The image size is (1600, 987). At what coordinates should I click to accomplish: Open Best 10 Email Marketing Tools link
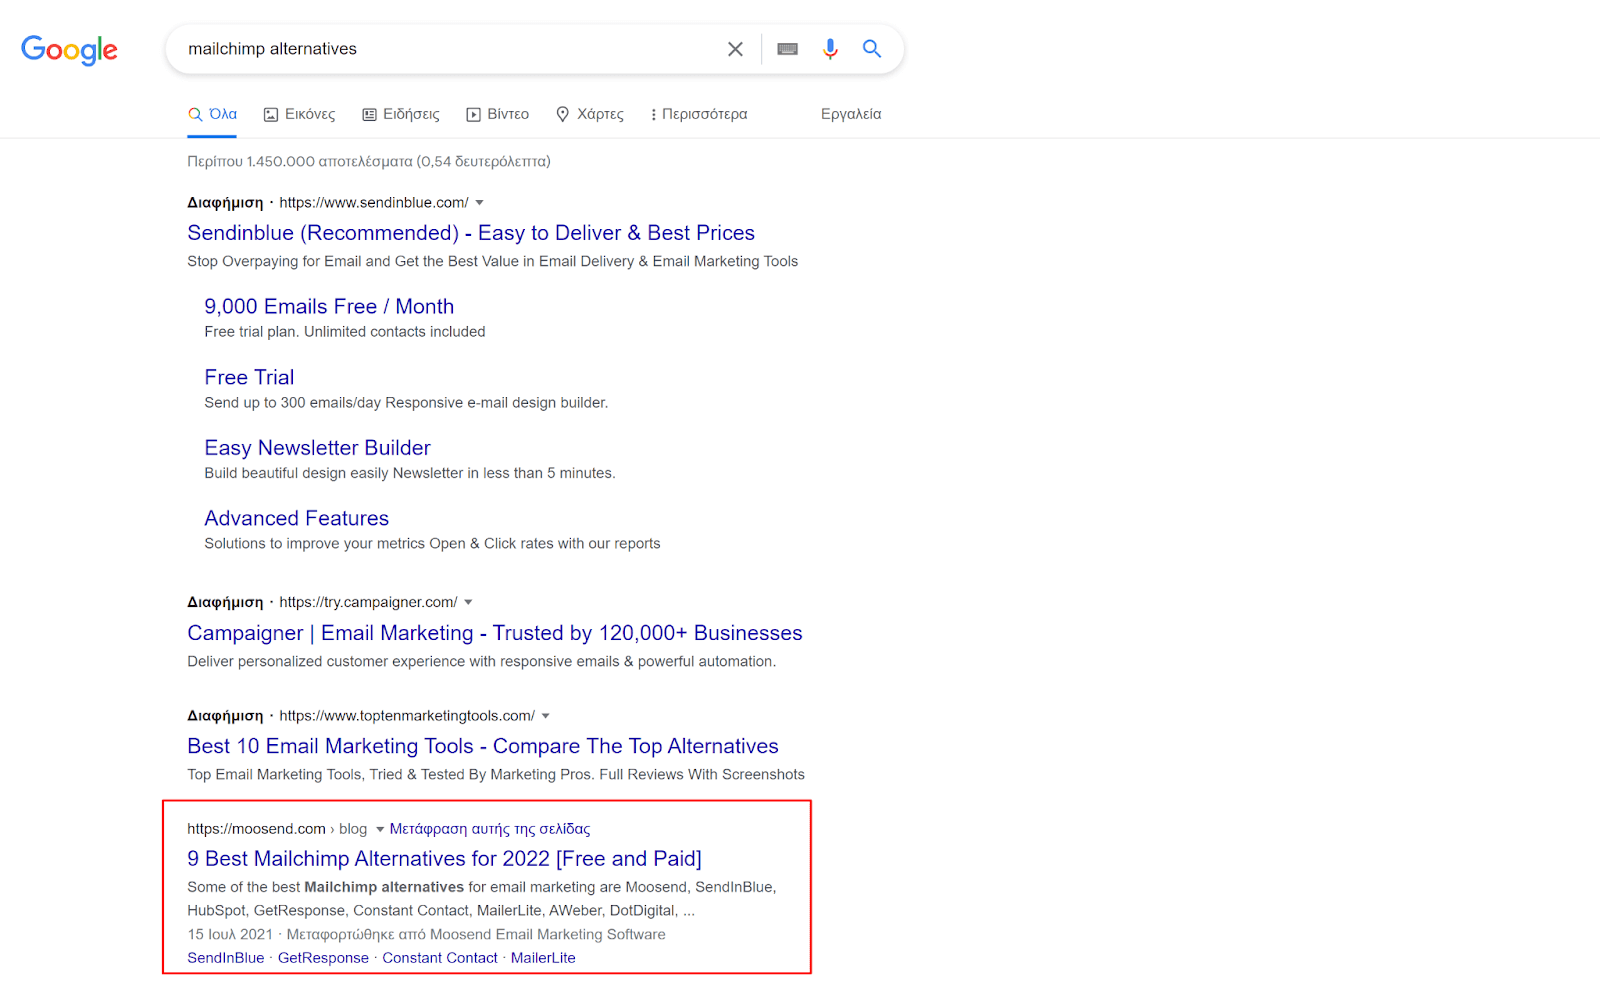[482, 746]
